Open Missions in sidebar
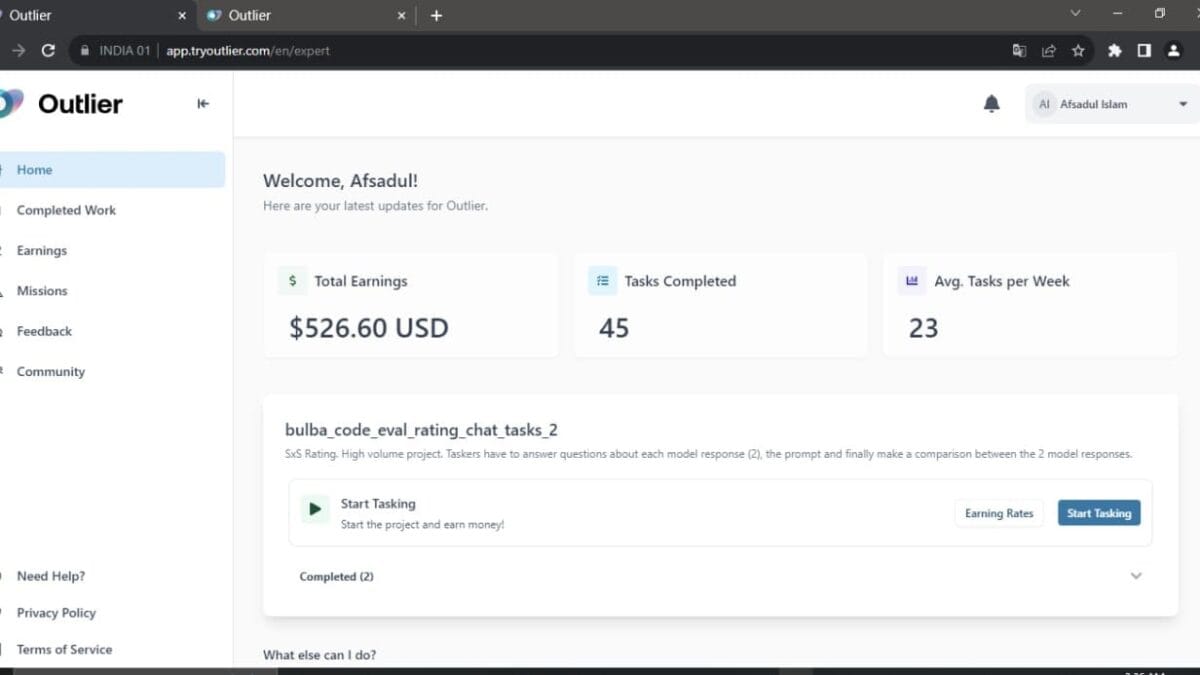 coord(42,291)
